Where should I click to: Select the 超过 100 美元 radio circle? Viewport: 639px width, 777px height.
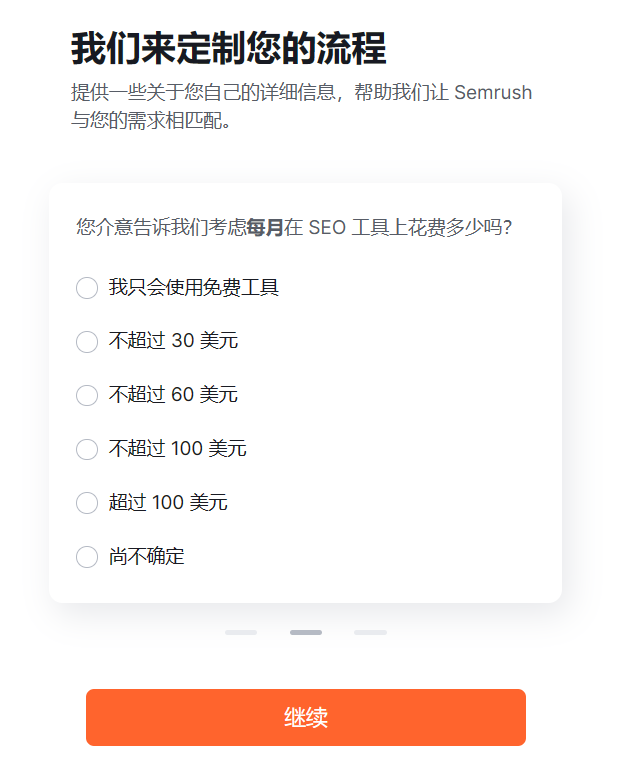tap(87, 503)
